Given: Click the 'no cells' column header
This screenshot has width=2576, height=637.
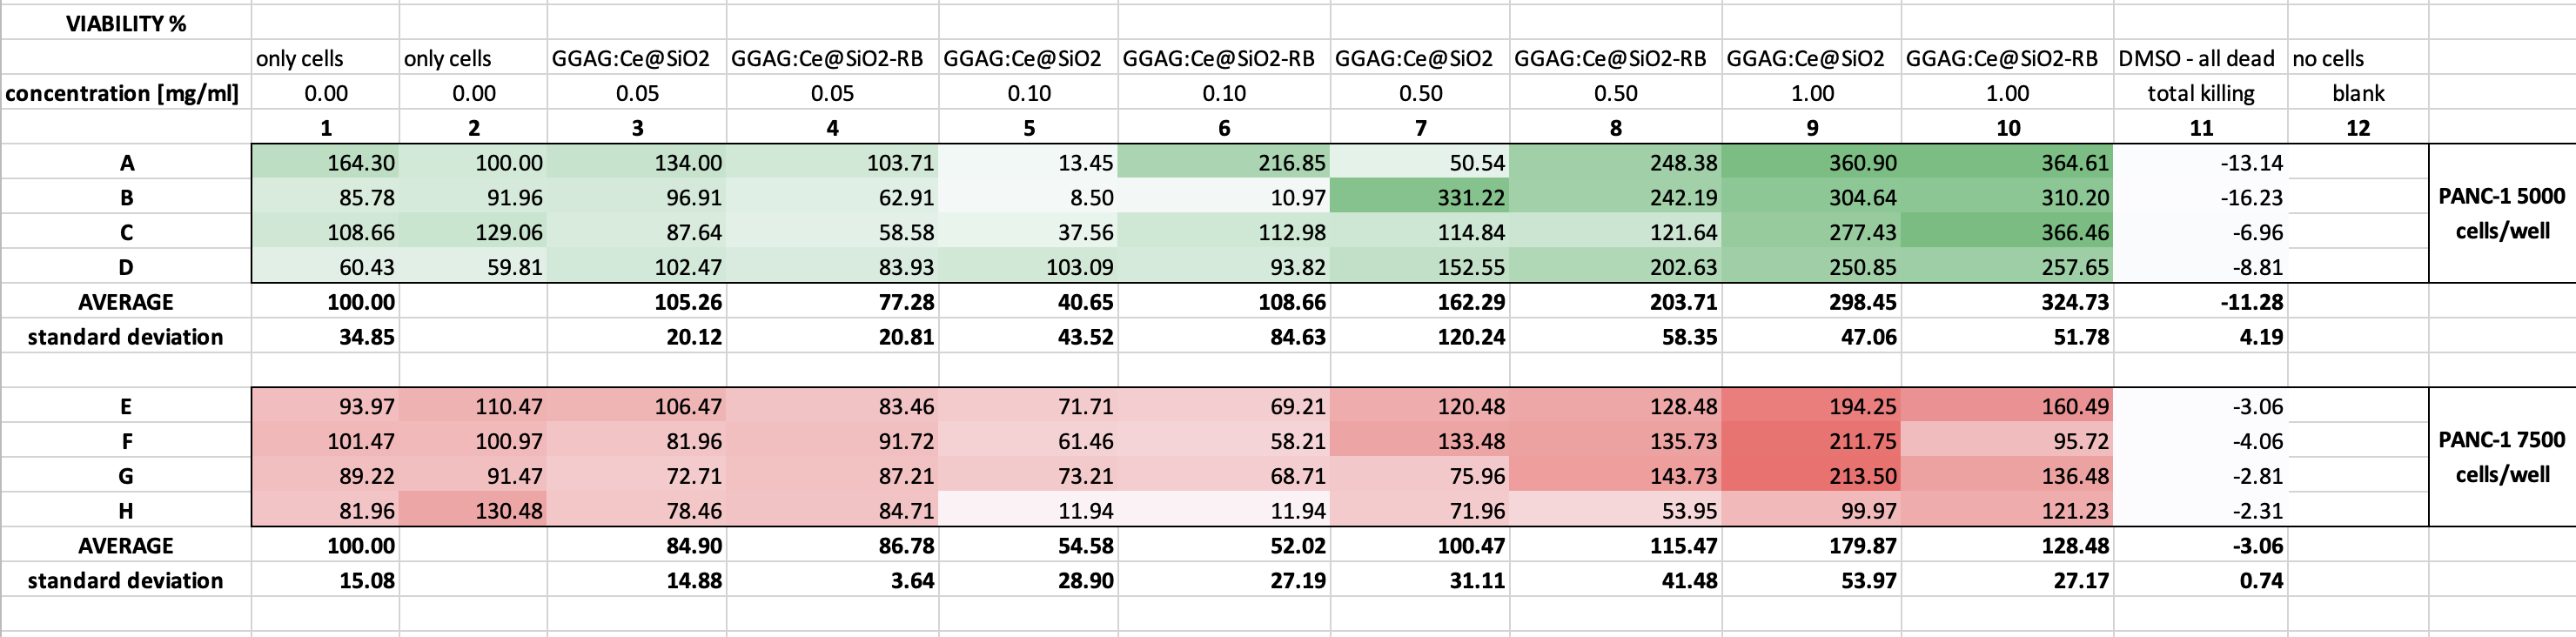Looking at the screenshot, I should pyautogui.click(x=2328, y=58).
